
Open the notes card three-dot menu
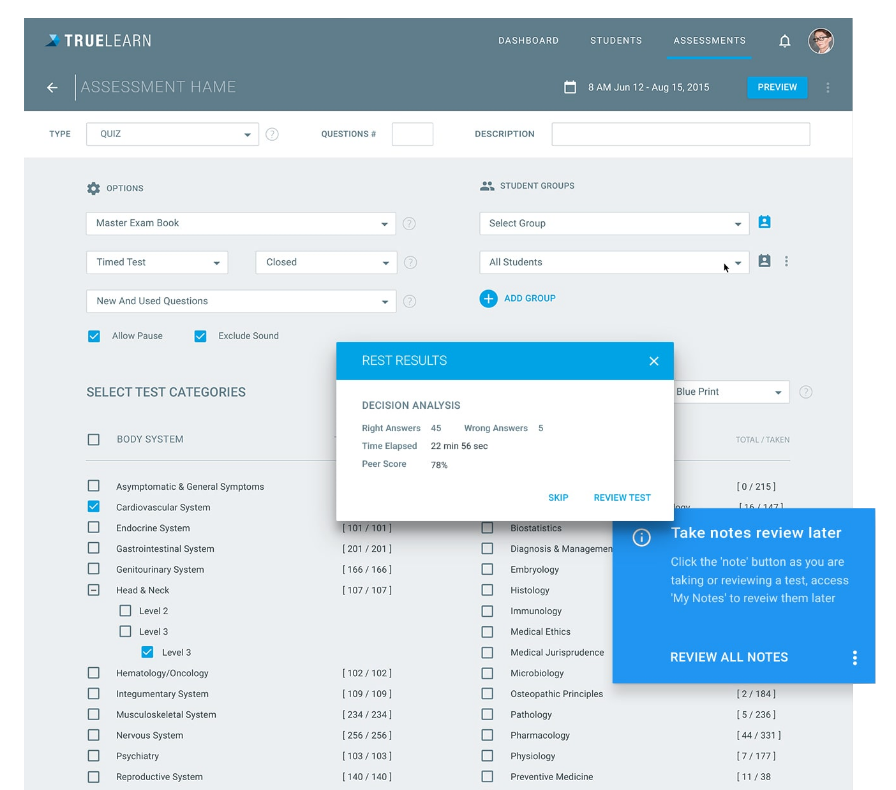click(854, 658)
